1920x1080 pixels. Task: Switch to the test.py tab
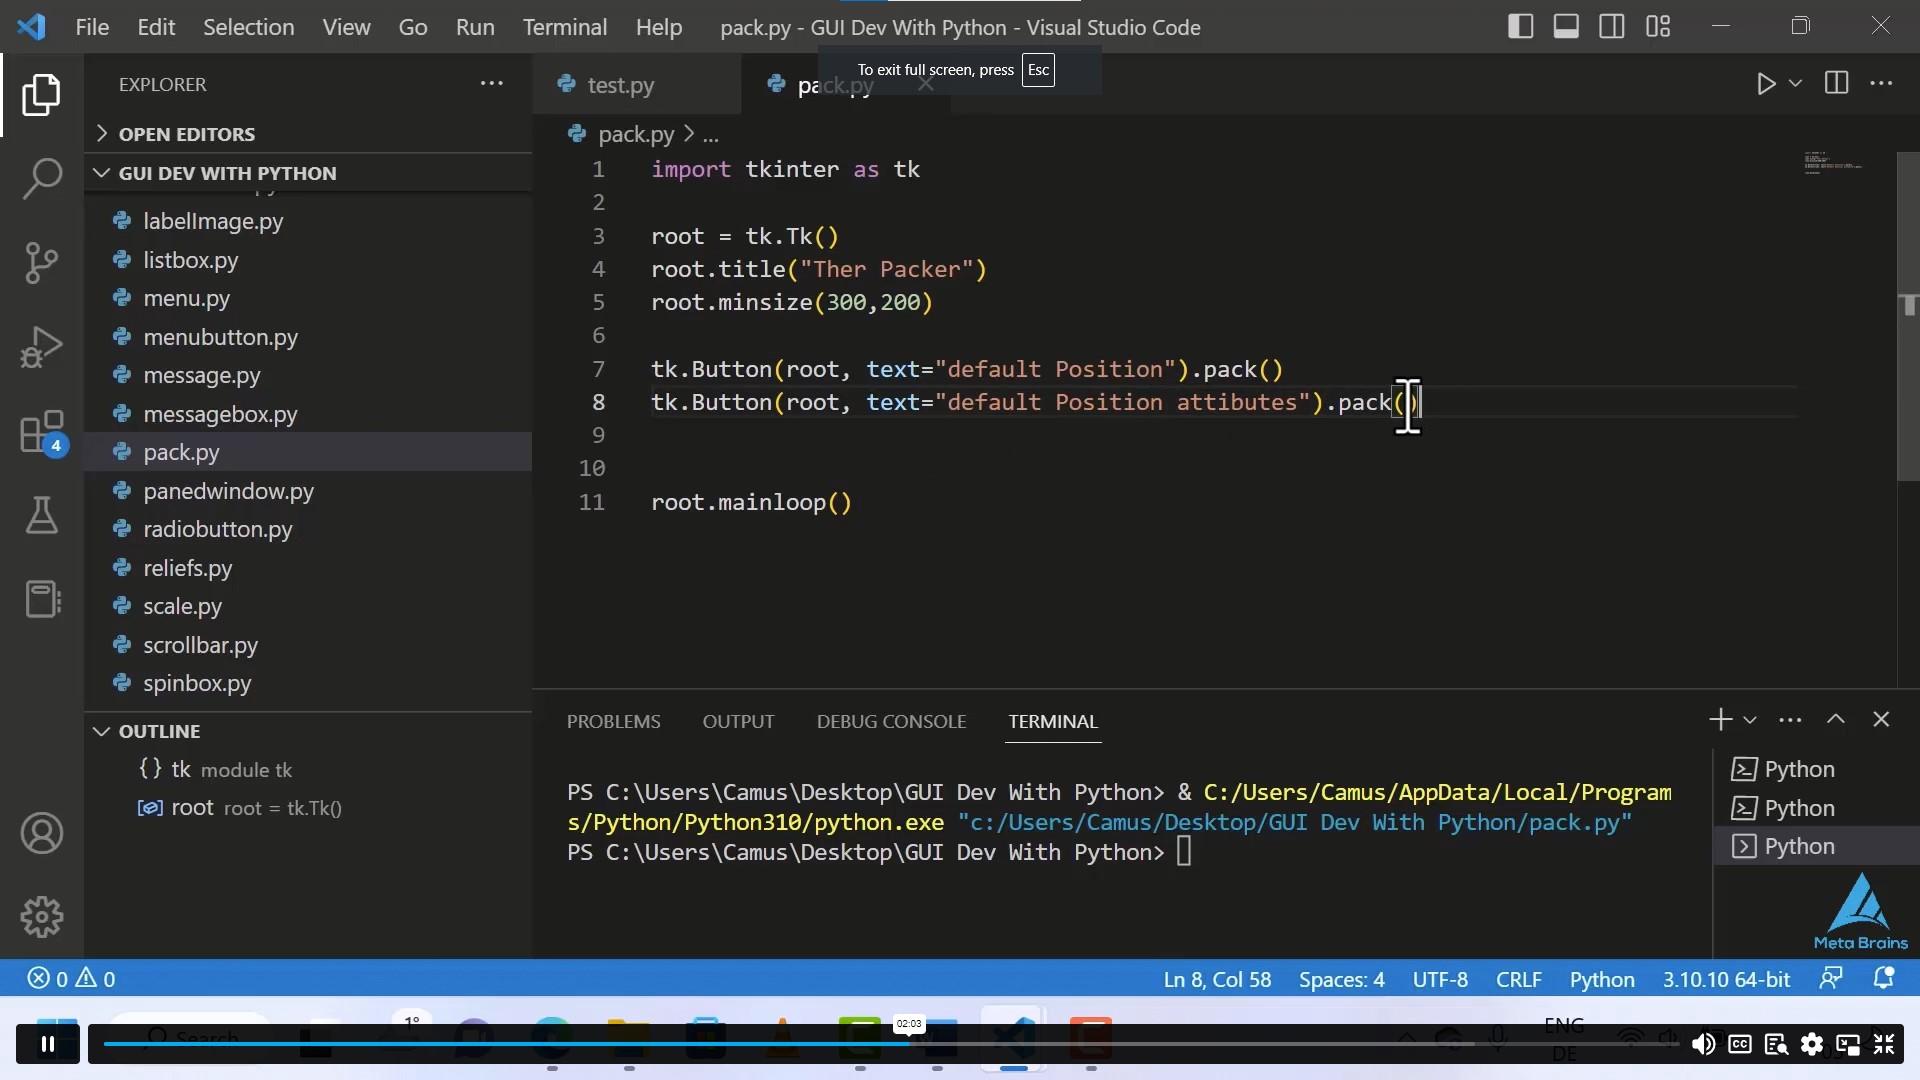(x=620, y=85)
